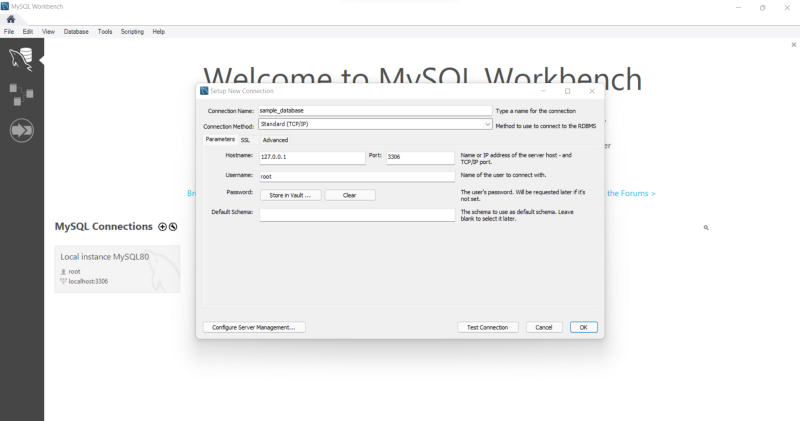Click the Default Schema text field

(x=357, y=215)
